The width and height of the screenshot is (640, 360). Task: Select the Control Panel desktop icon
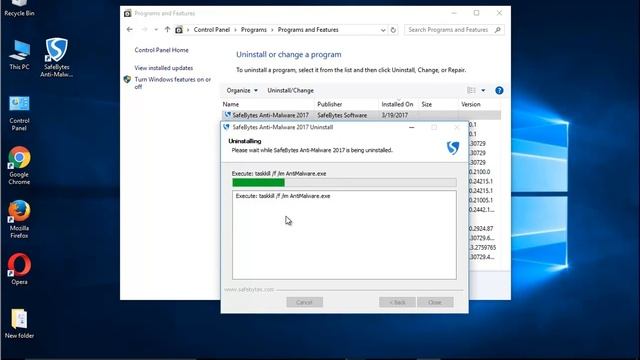[19, 113]
